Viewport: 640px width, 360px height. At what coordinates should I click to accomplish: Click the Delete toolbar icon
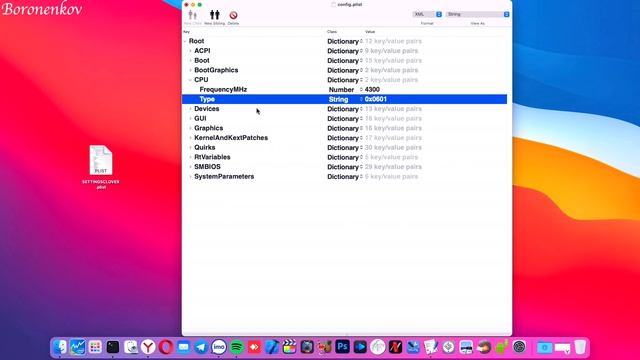(233, 16)
